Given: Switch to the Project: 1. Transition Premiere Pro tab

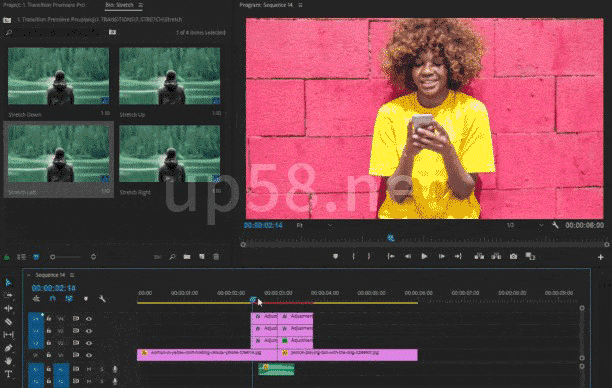Looking at the screenshot, I should point(44,5).
